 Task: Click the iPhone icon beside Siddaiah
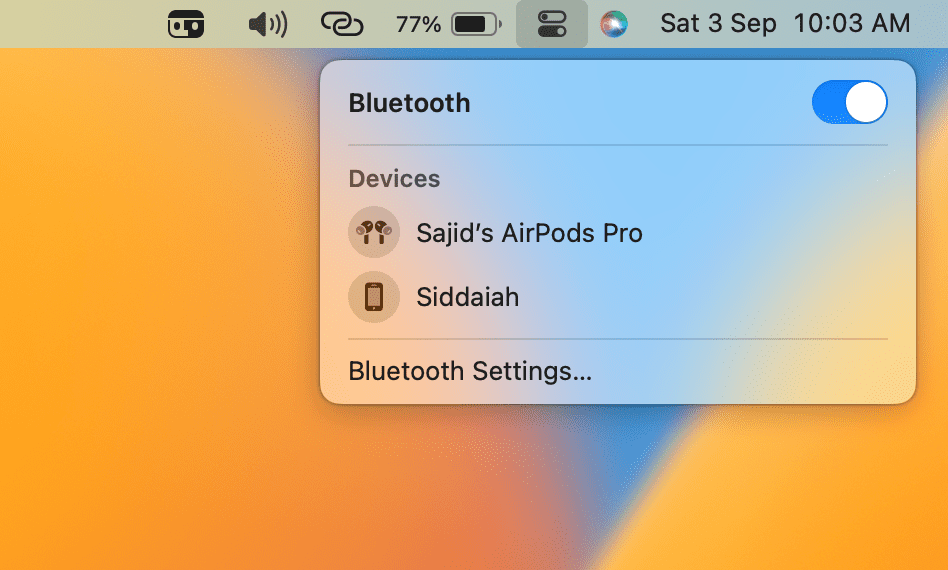pos(374,297)
